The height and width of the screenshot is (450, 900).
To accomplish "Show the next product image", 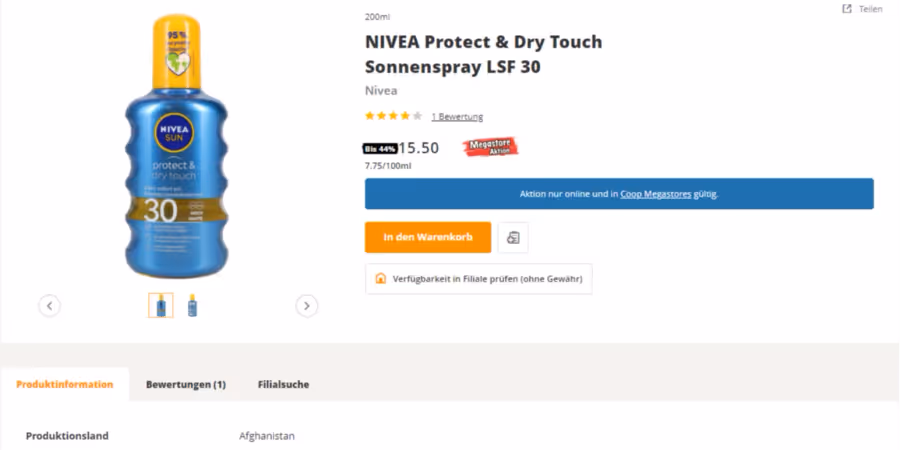I will tap(307, 306).
